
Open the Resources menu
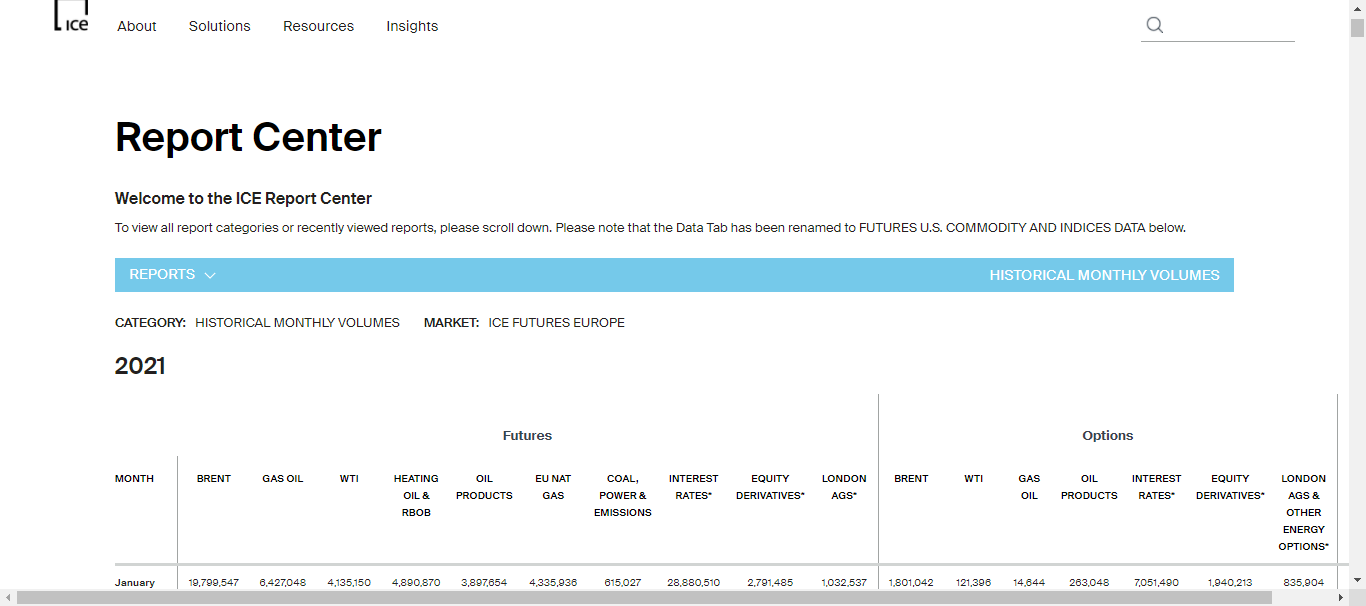(318, 26)
